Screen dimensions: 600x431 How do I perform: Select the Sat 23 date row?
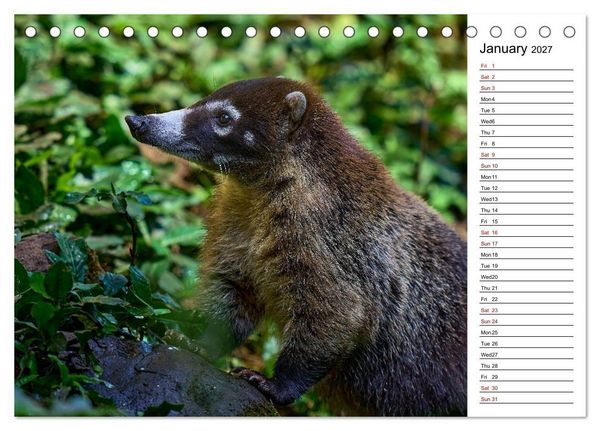coord(527,310)
